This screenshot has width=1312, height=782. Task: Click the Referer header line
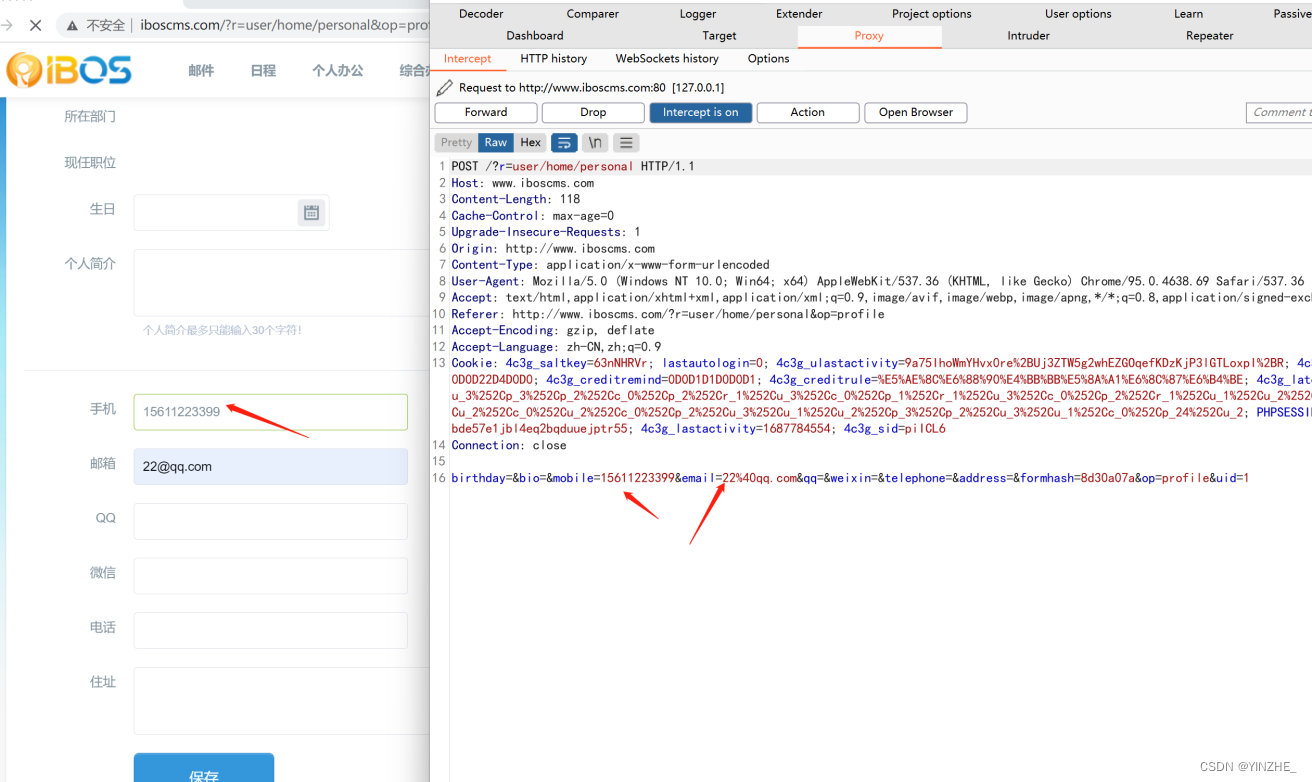point(668,314)
